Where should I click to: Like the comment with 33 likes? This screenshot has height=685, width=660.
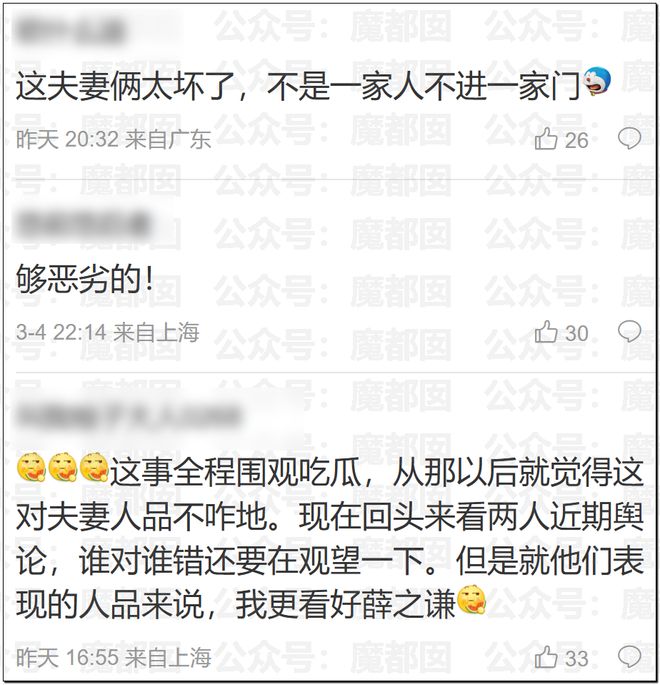pos(546,657)
